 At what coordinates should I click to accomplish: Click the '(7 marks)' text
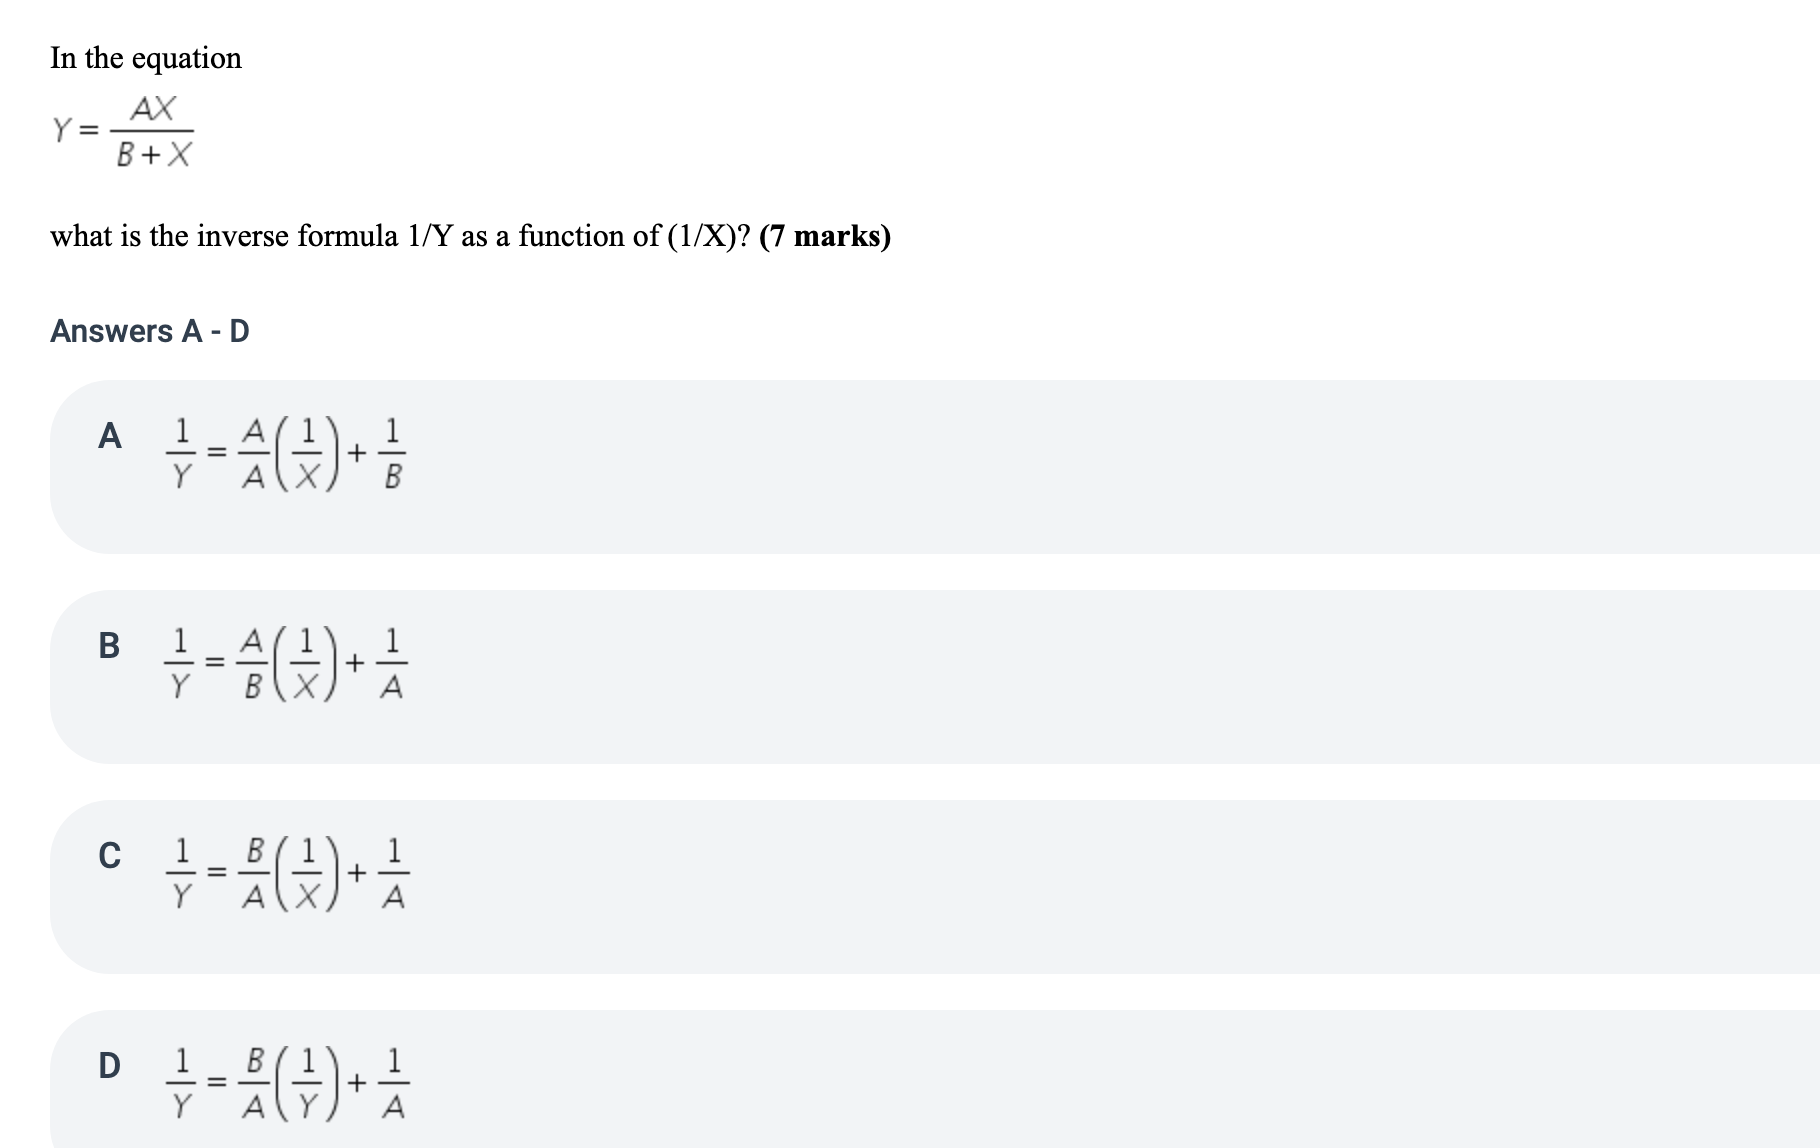[x=825, y=236]
